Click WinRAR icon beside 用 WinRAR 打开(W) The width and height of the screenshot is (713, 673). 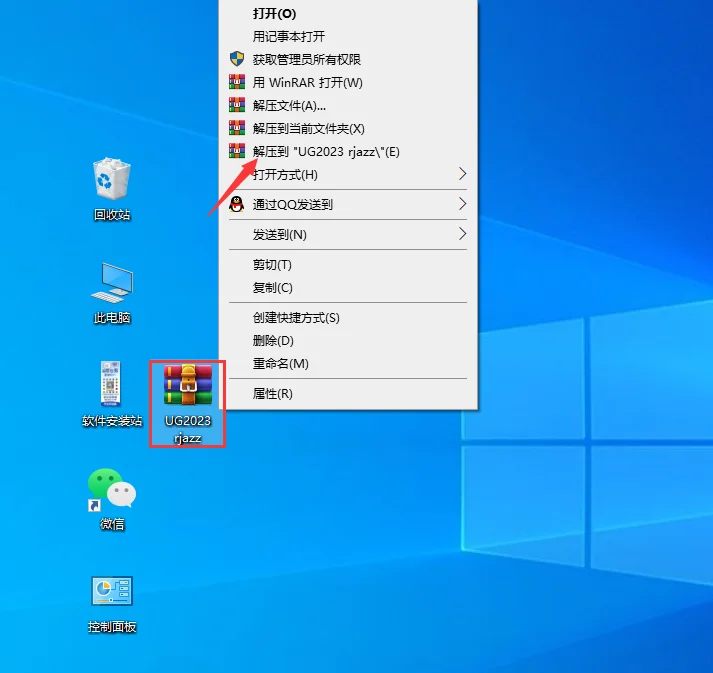coord(236,82)
